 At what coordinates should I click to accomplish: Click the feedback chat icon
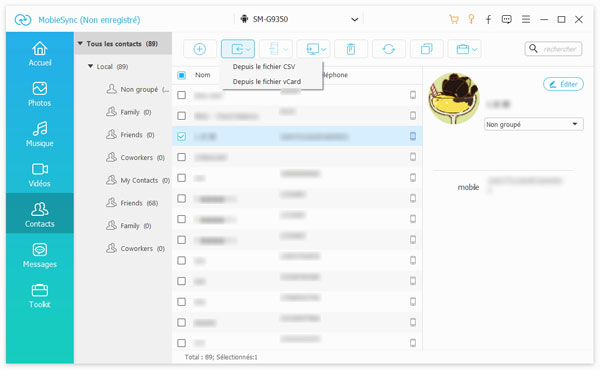507,19
